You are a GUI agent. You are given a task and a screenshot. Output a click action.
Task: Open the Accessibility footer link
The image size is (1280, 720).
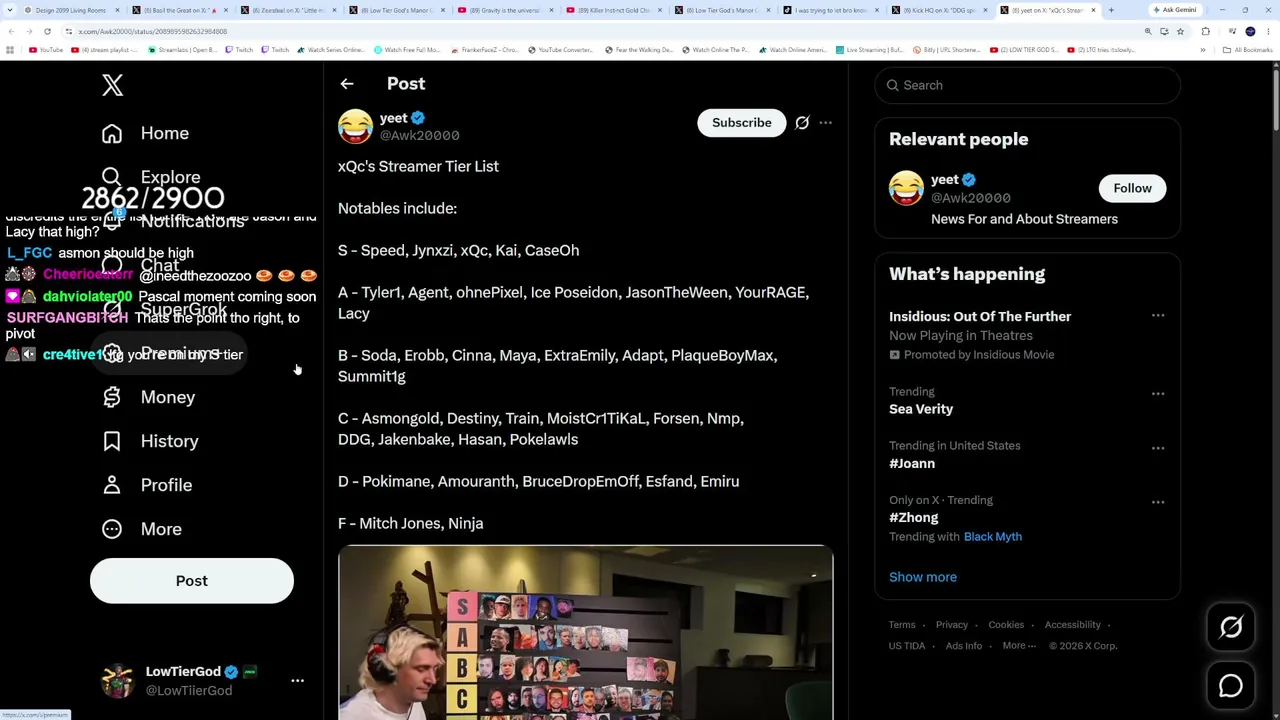tap(1073, 625)
